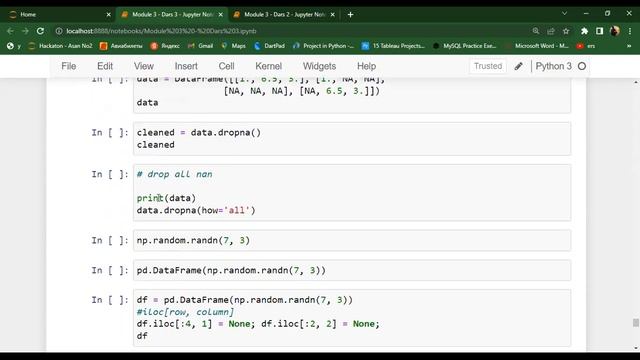Open Chrome three-dot menu

tap(630, 31)
